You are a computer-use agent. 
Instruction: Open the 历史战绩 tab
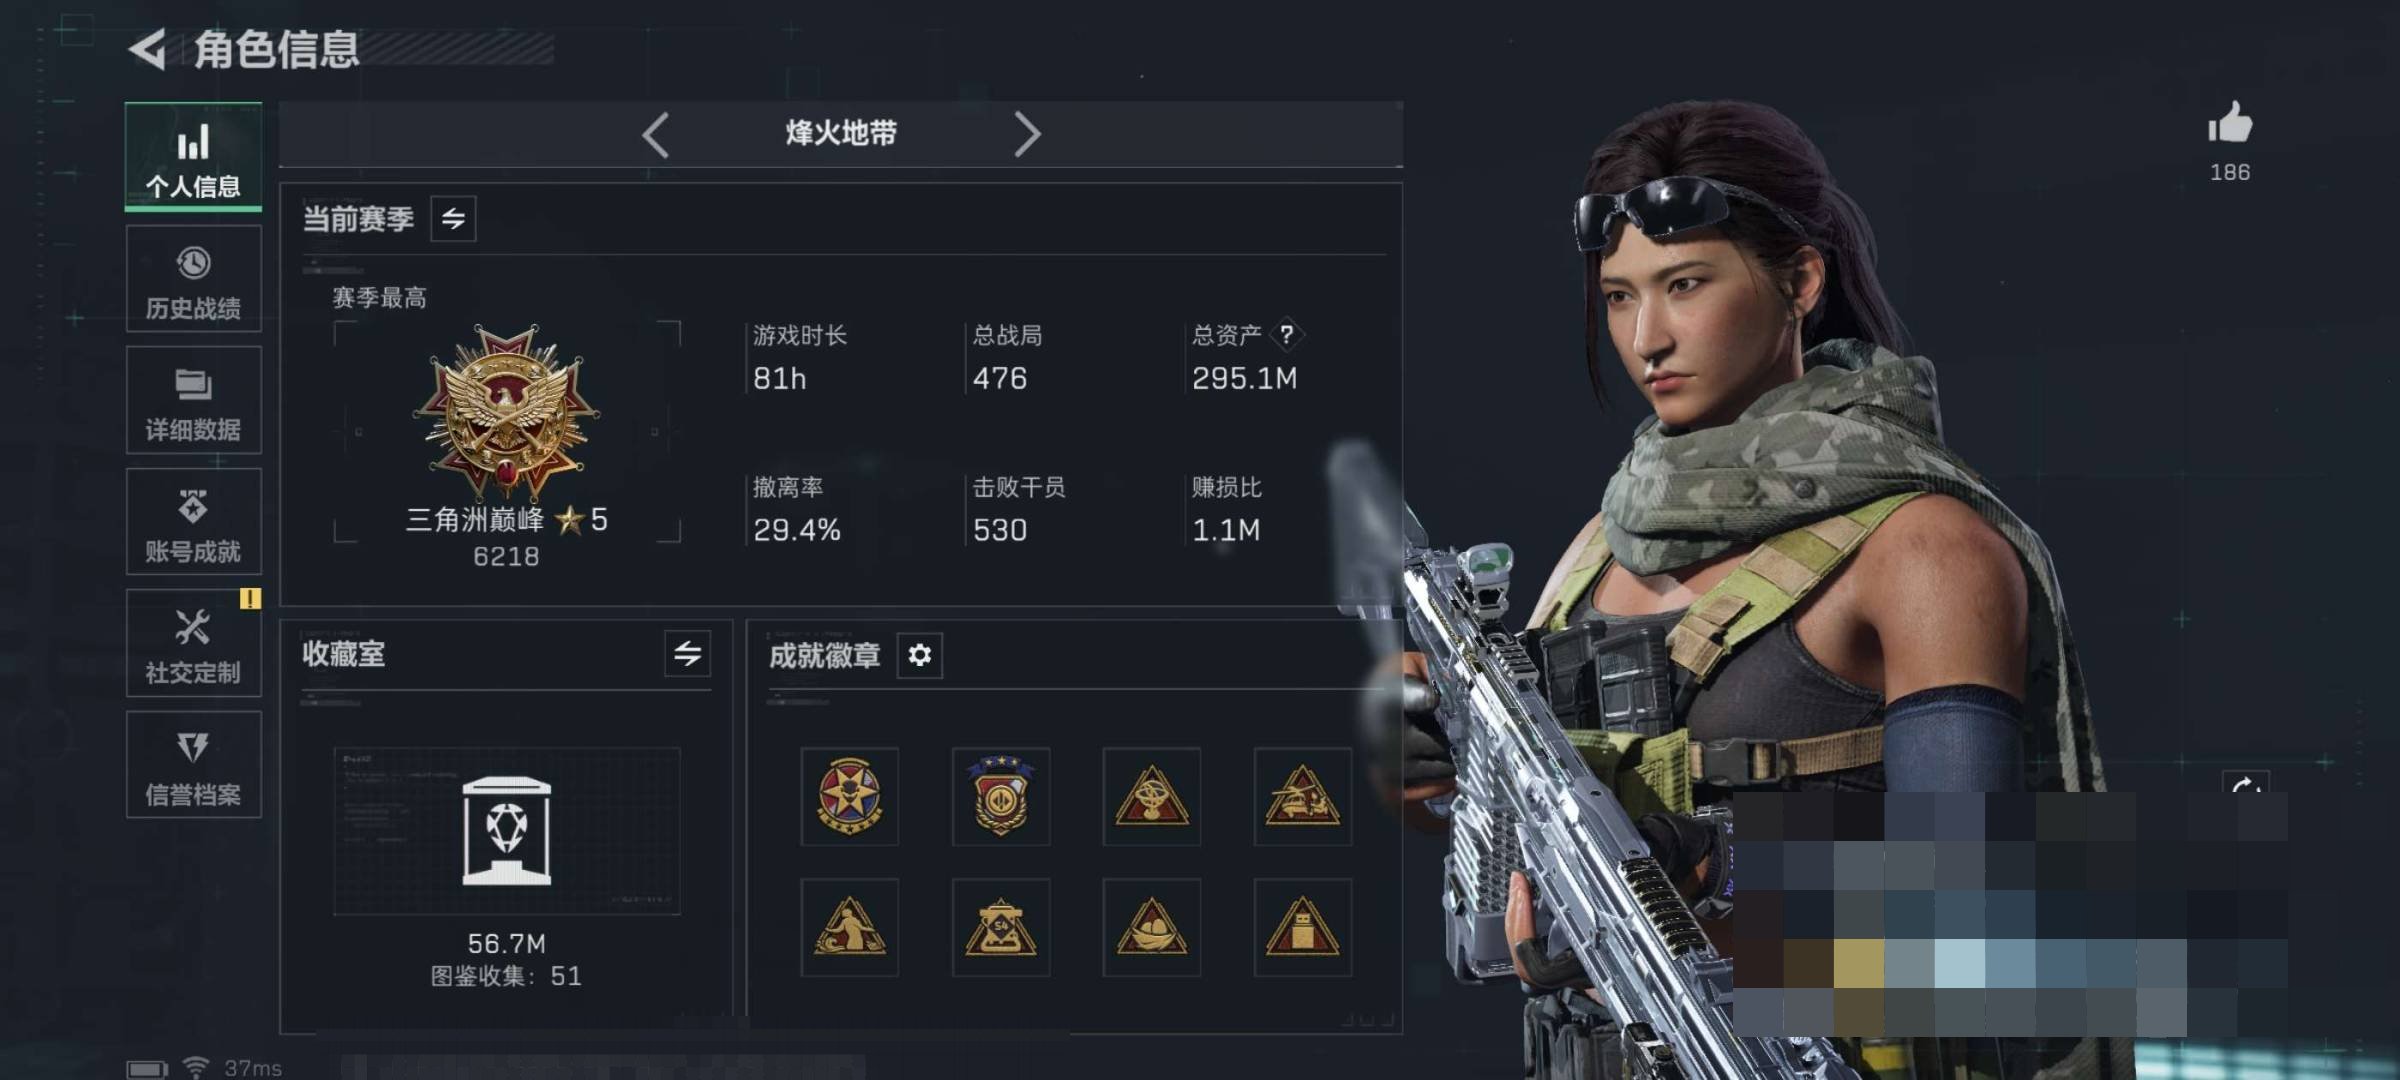pyautogui.click(x=193, y=279)
